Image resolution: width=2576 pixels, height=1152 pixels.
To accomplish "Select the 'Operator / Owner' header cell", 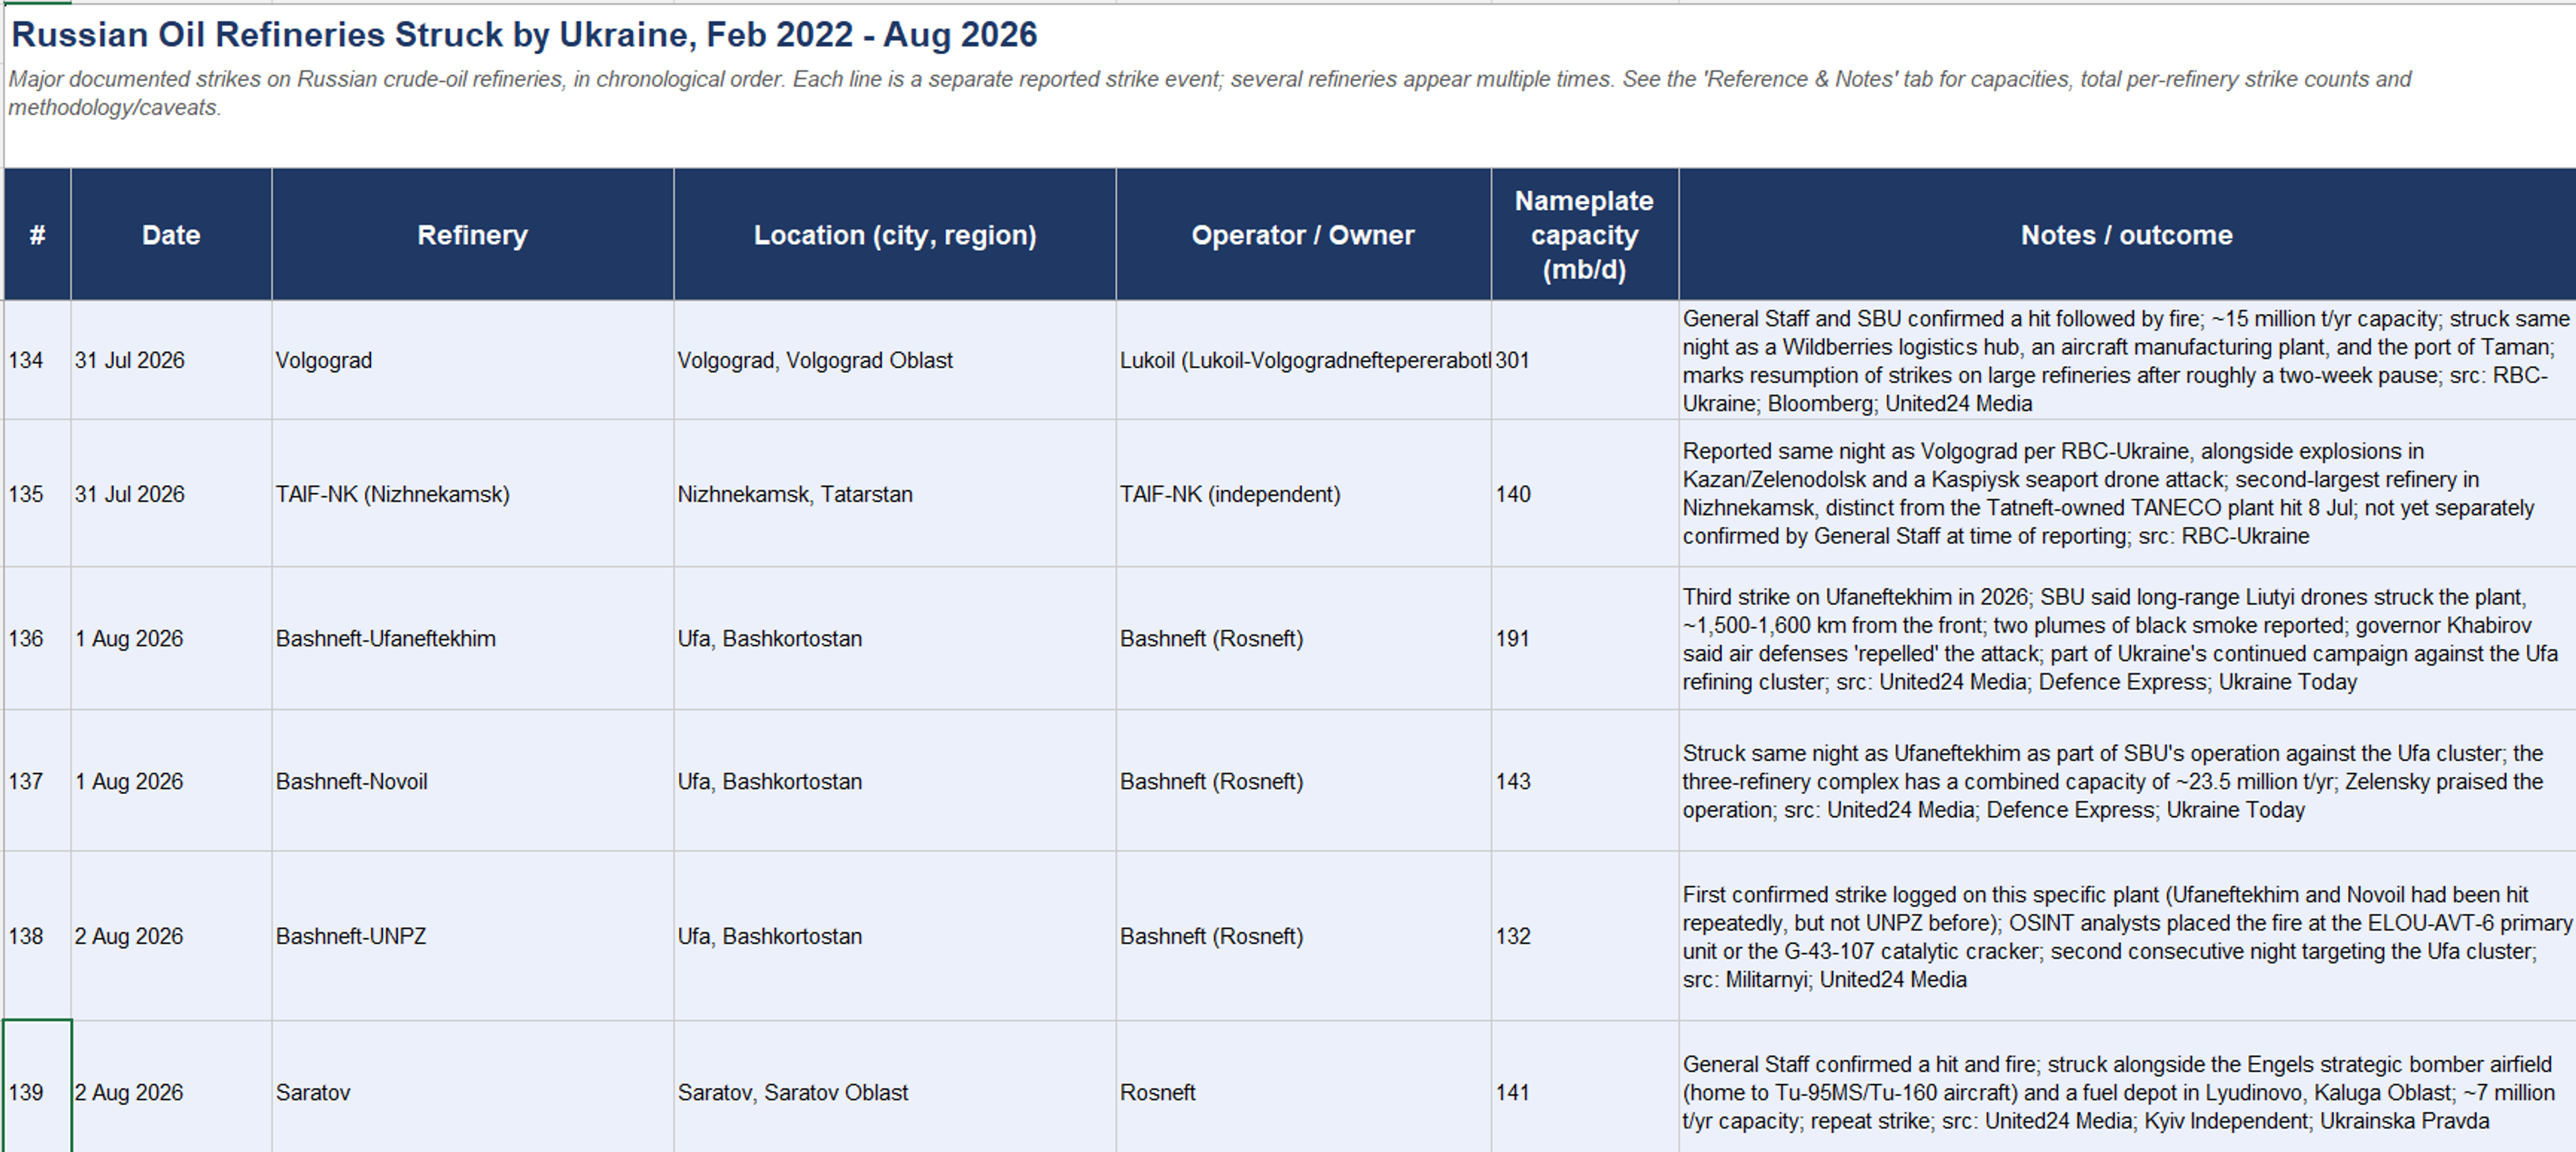I will tap(1303, 235).
